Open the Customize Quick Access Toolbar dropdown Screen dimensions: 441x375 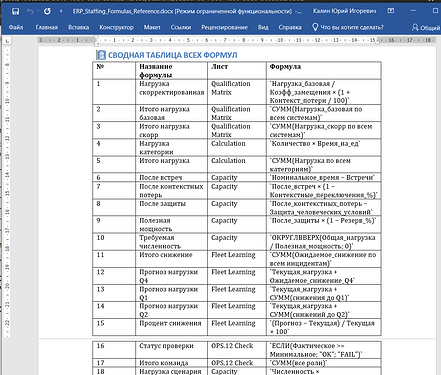pos(61,11)
